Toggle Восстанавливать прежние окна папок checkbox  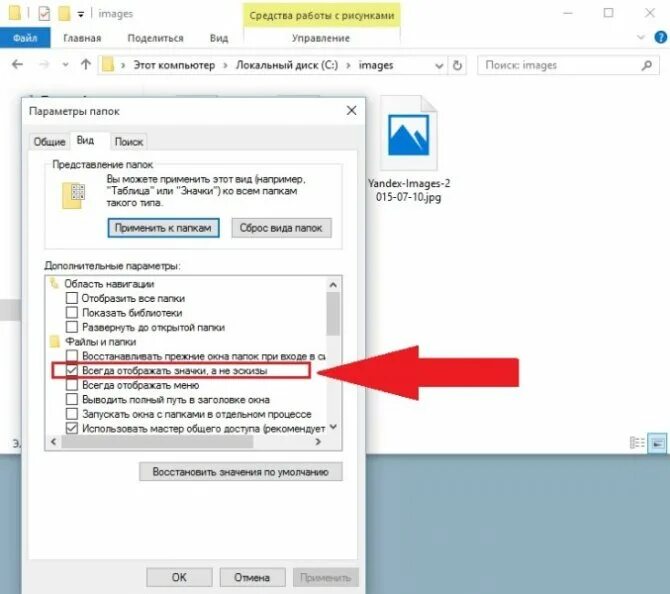click(72, 356)
